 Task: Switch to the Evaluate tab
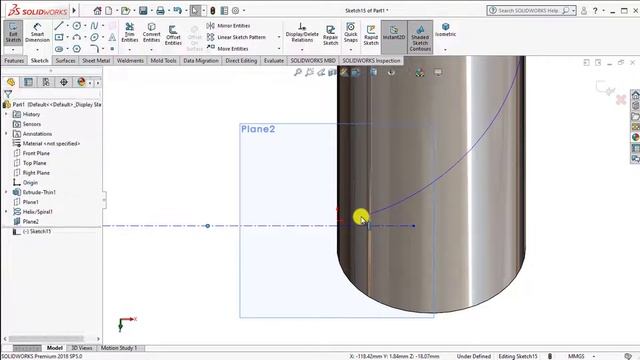click(273, 60)
